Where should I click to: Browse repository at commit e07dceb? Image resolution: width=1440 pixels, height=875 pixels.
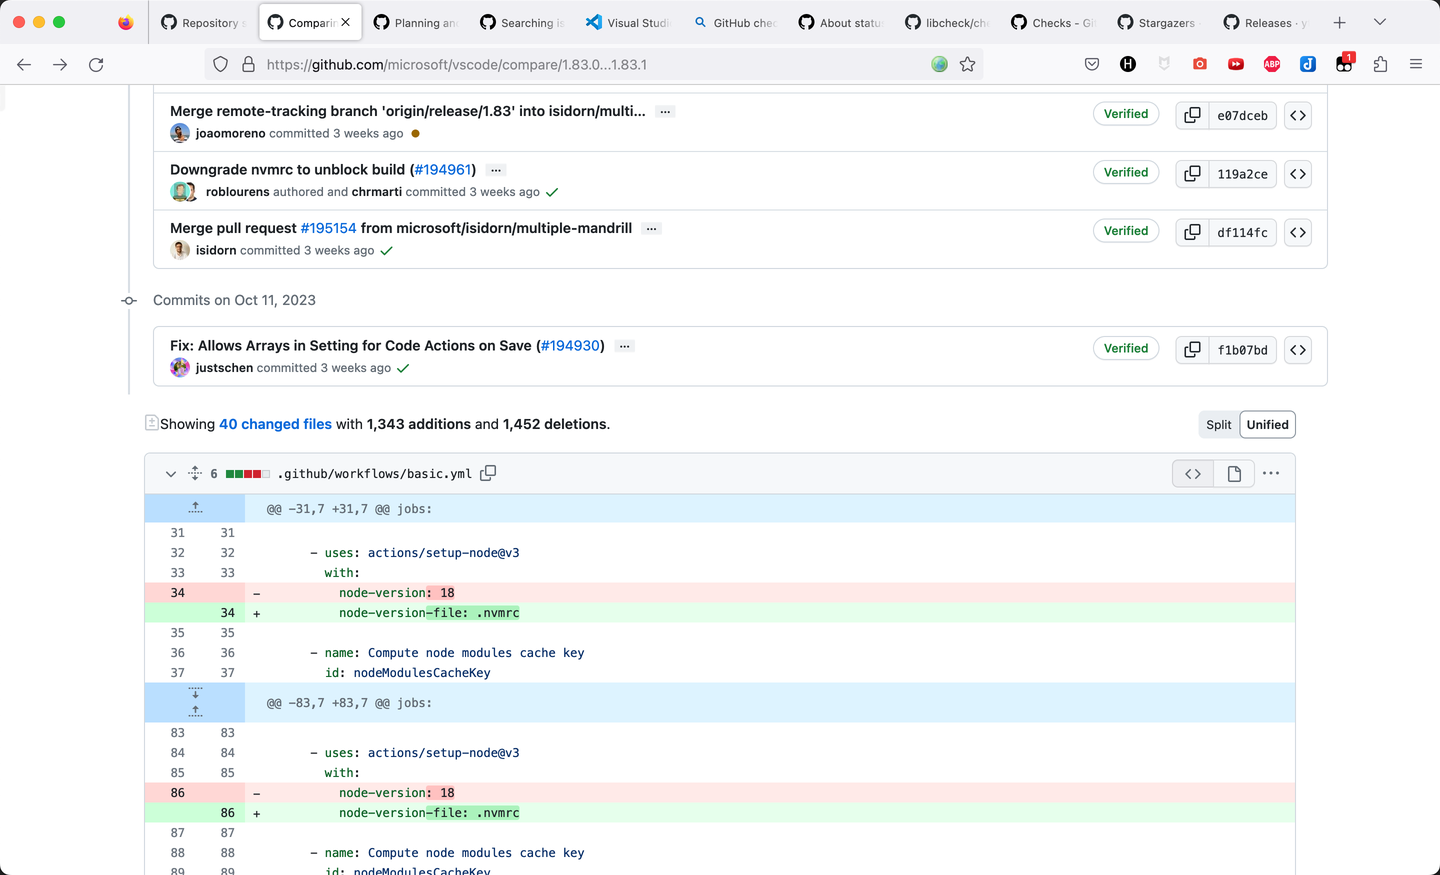tap(1298, 115)
